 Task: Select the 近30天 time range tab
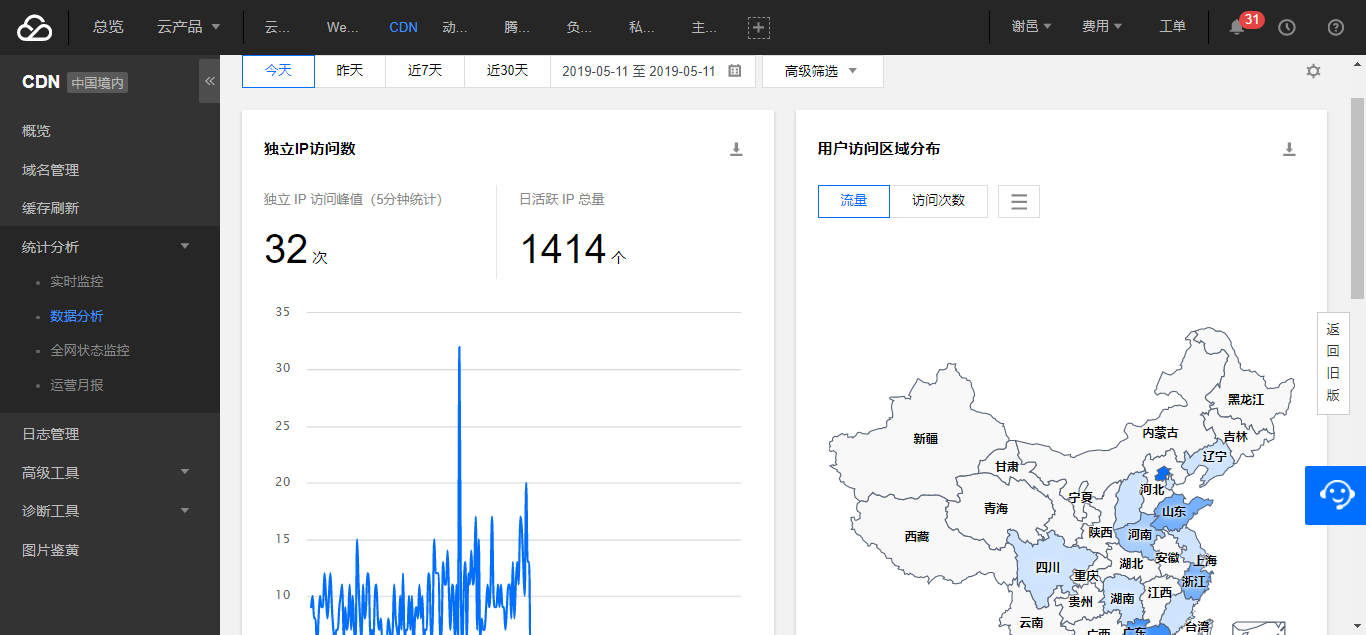click(507, 71)
